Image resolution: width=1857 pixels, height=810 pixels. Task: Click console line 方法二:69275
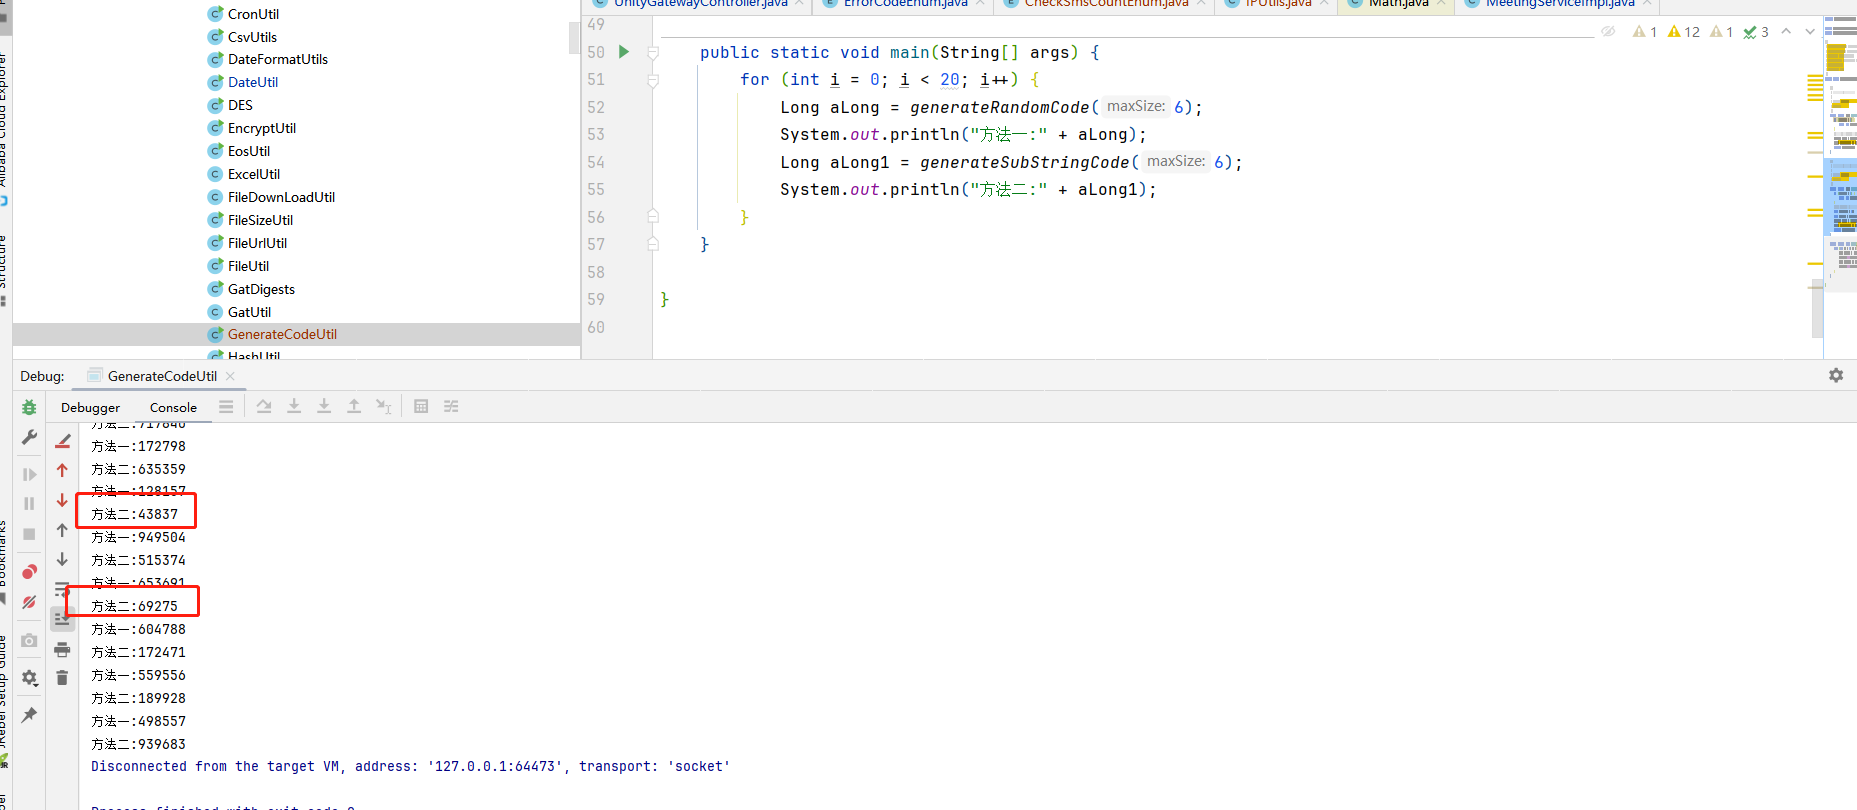click(134, 606)
